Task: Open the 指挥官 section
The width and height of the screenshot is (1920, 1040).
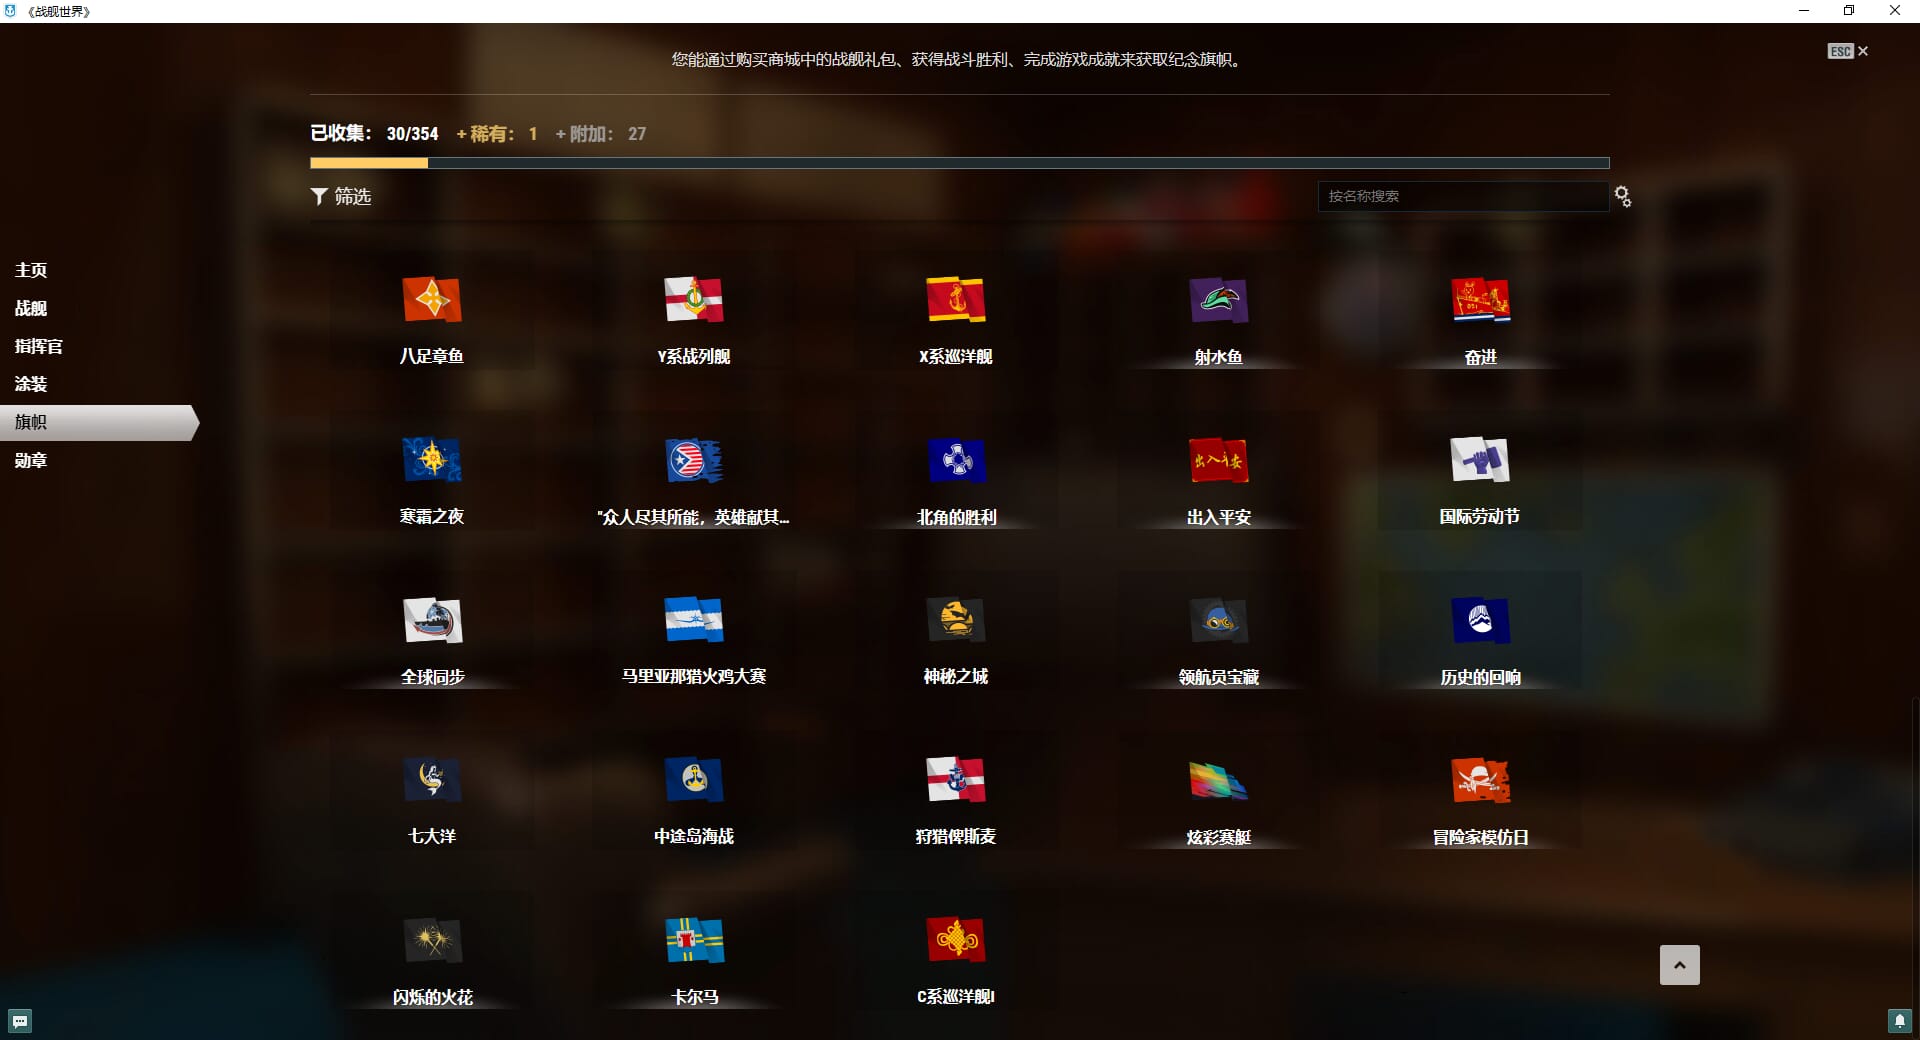Action: 39,346
